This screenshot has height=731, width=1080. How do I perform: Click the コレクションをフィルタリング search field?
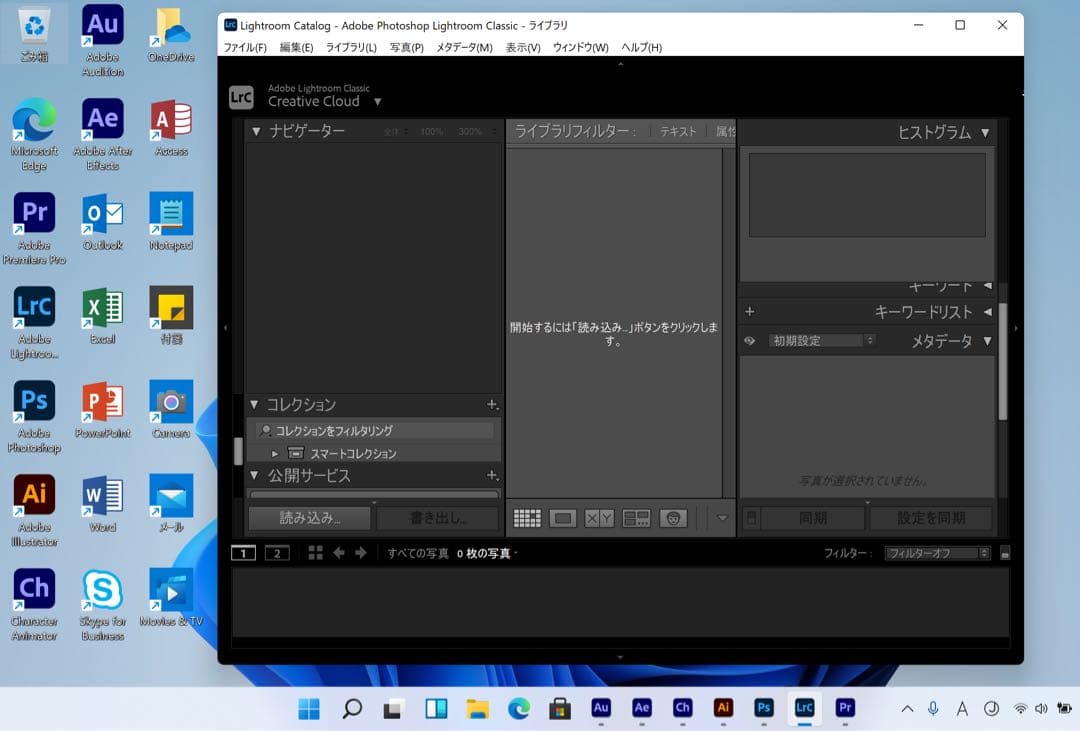[372, 429]
